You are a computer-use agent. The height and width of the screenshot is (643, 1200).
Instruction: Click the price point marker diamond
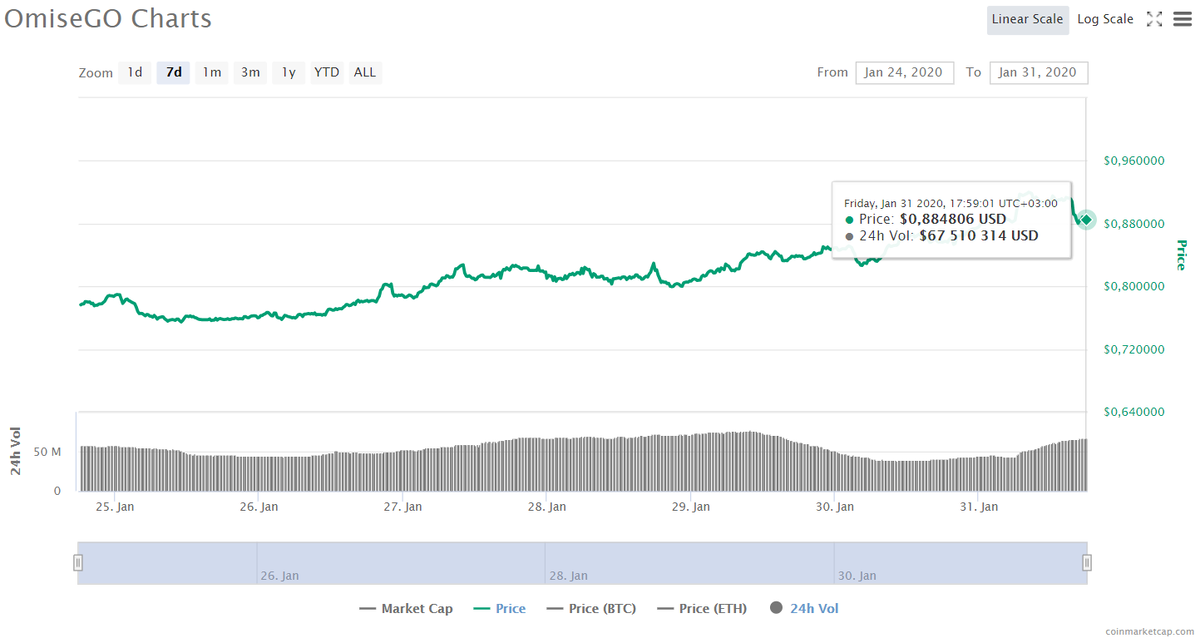1087,220
